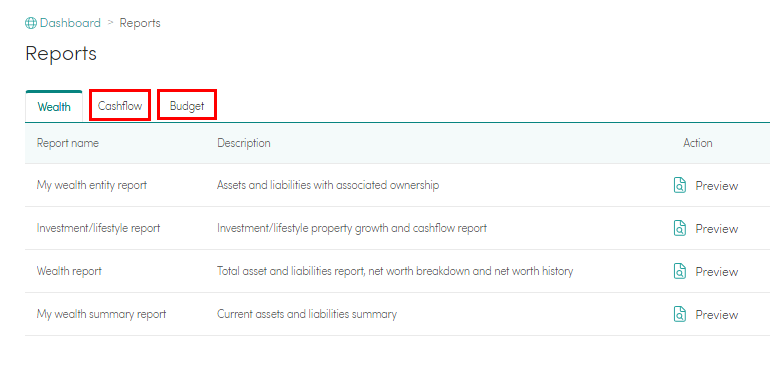Image resolution: width=783 pixels, height=388 pixels.
Task: Click preview icon for My wealth summary report
Action: [x=680, y=314]
